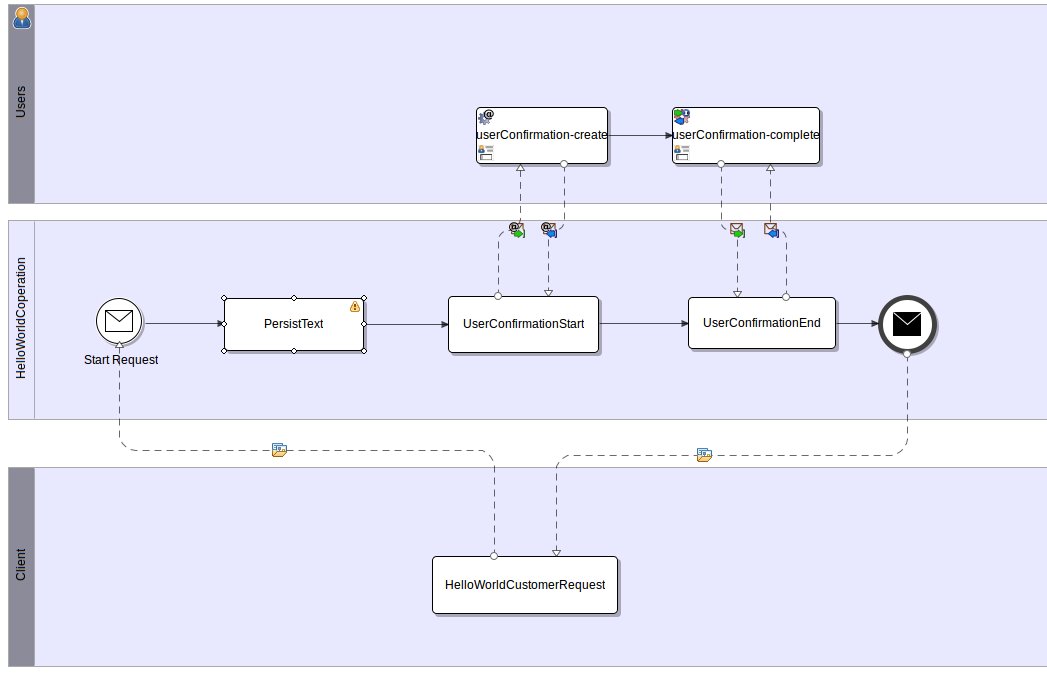The width and height of the screenshot is (1047, 678).
Task: Click the green send-mail icon above UserConfirmationStart
Action: pyautogui.click(x=514, y=229)
